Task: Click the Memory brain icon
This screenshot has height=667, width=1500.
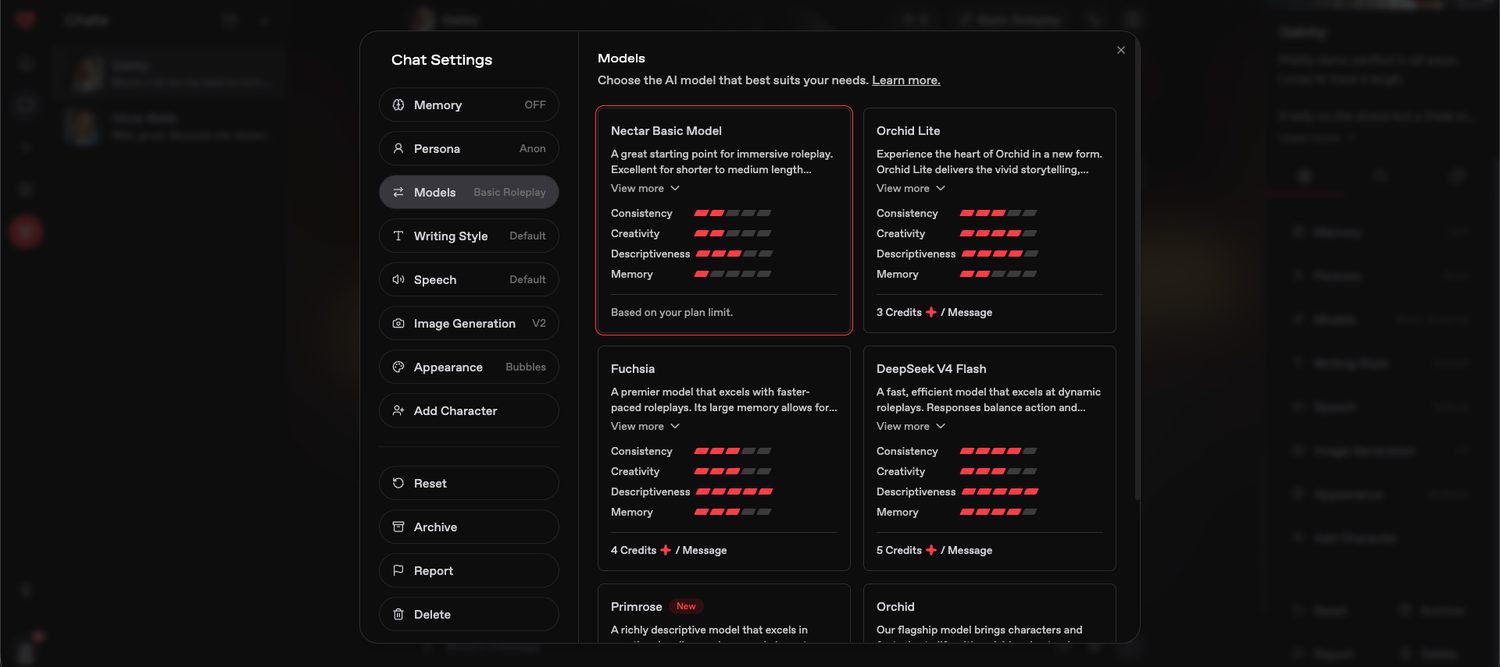Action: 398,105
